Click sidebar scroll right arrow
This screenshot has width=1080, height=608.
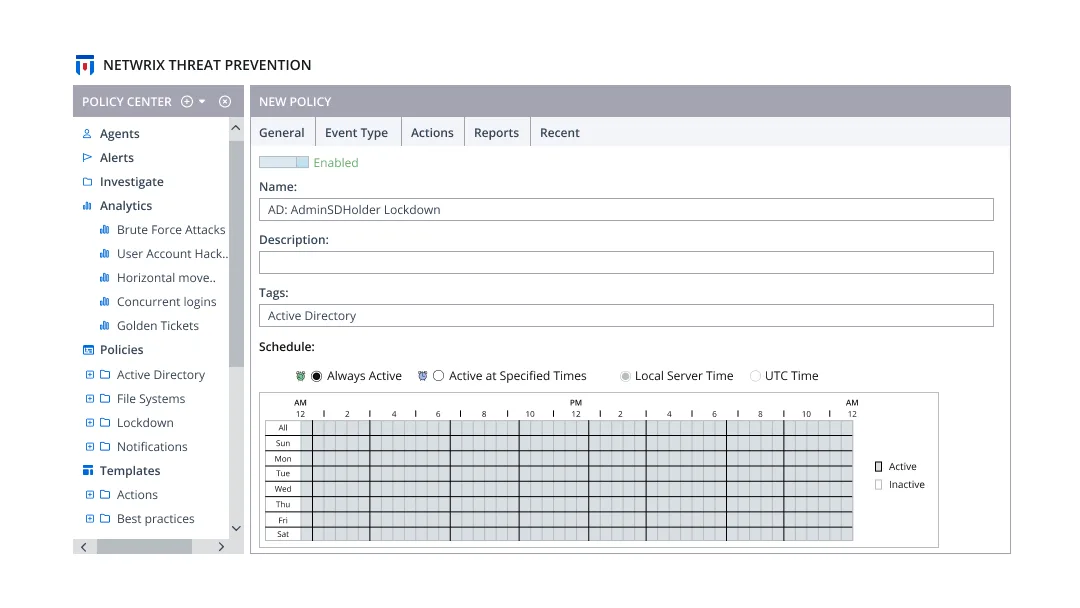(x=221, y=547)
